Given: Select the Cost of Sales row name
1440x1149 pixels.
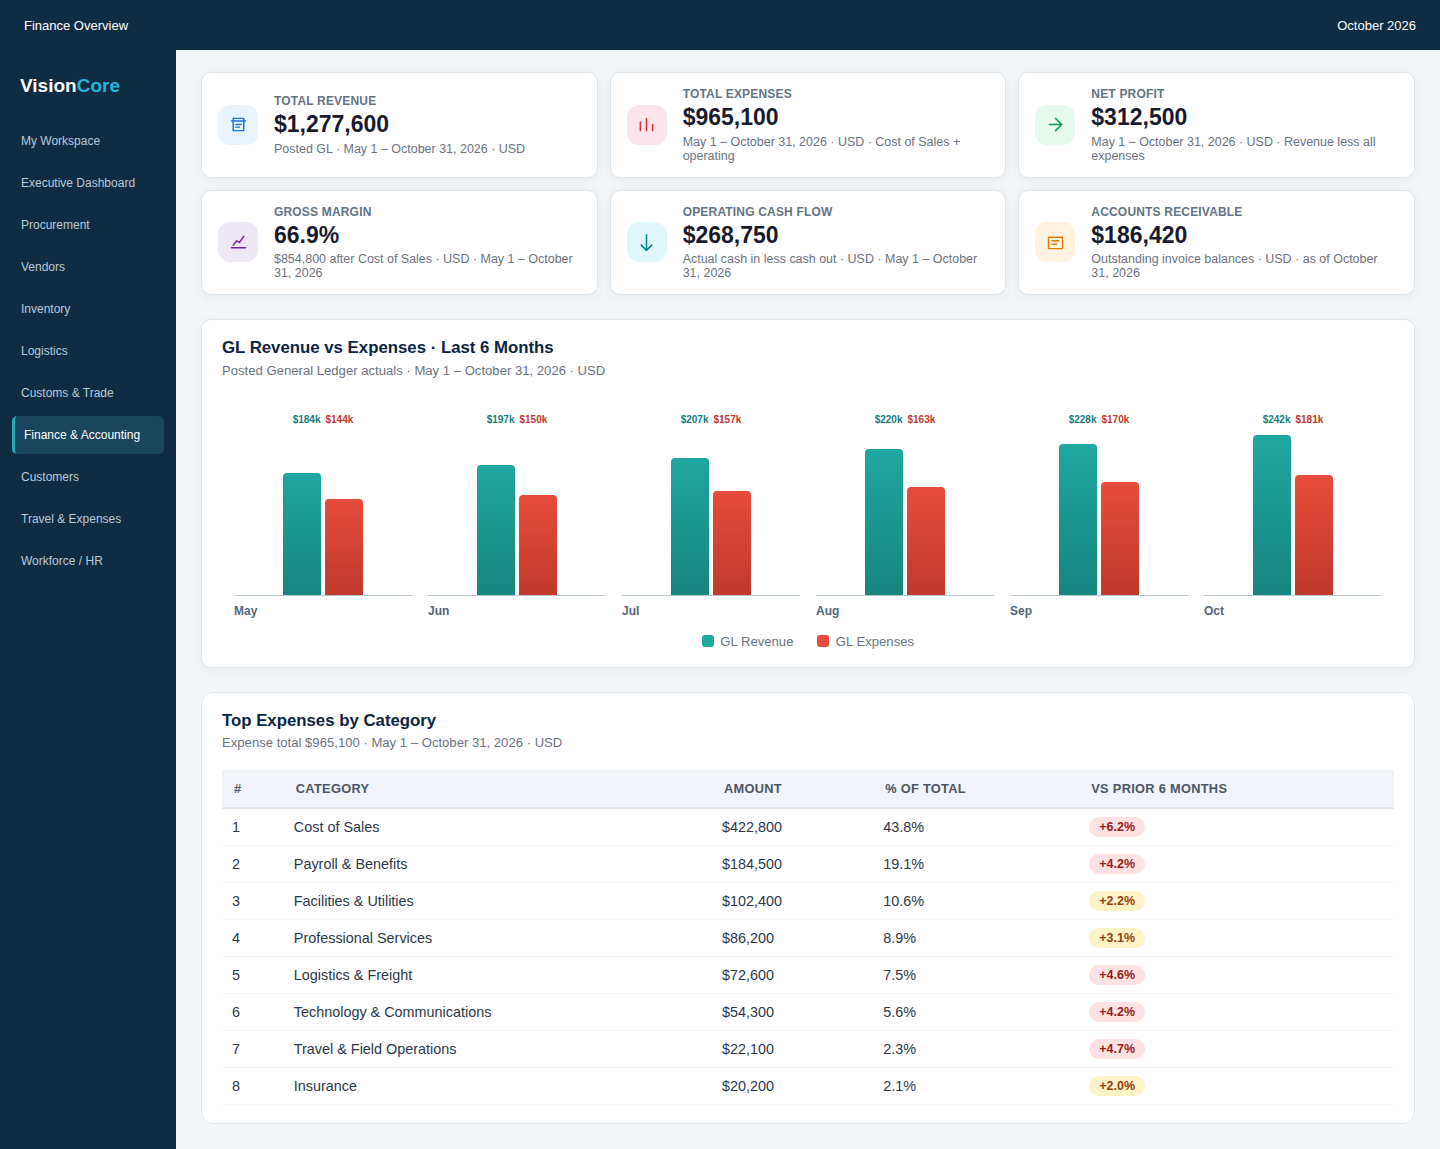Looking at the screenshot, I should [337, 827].
